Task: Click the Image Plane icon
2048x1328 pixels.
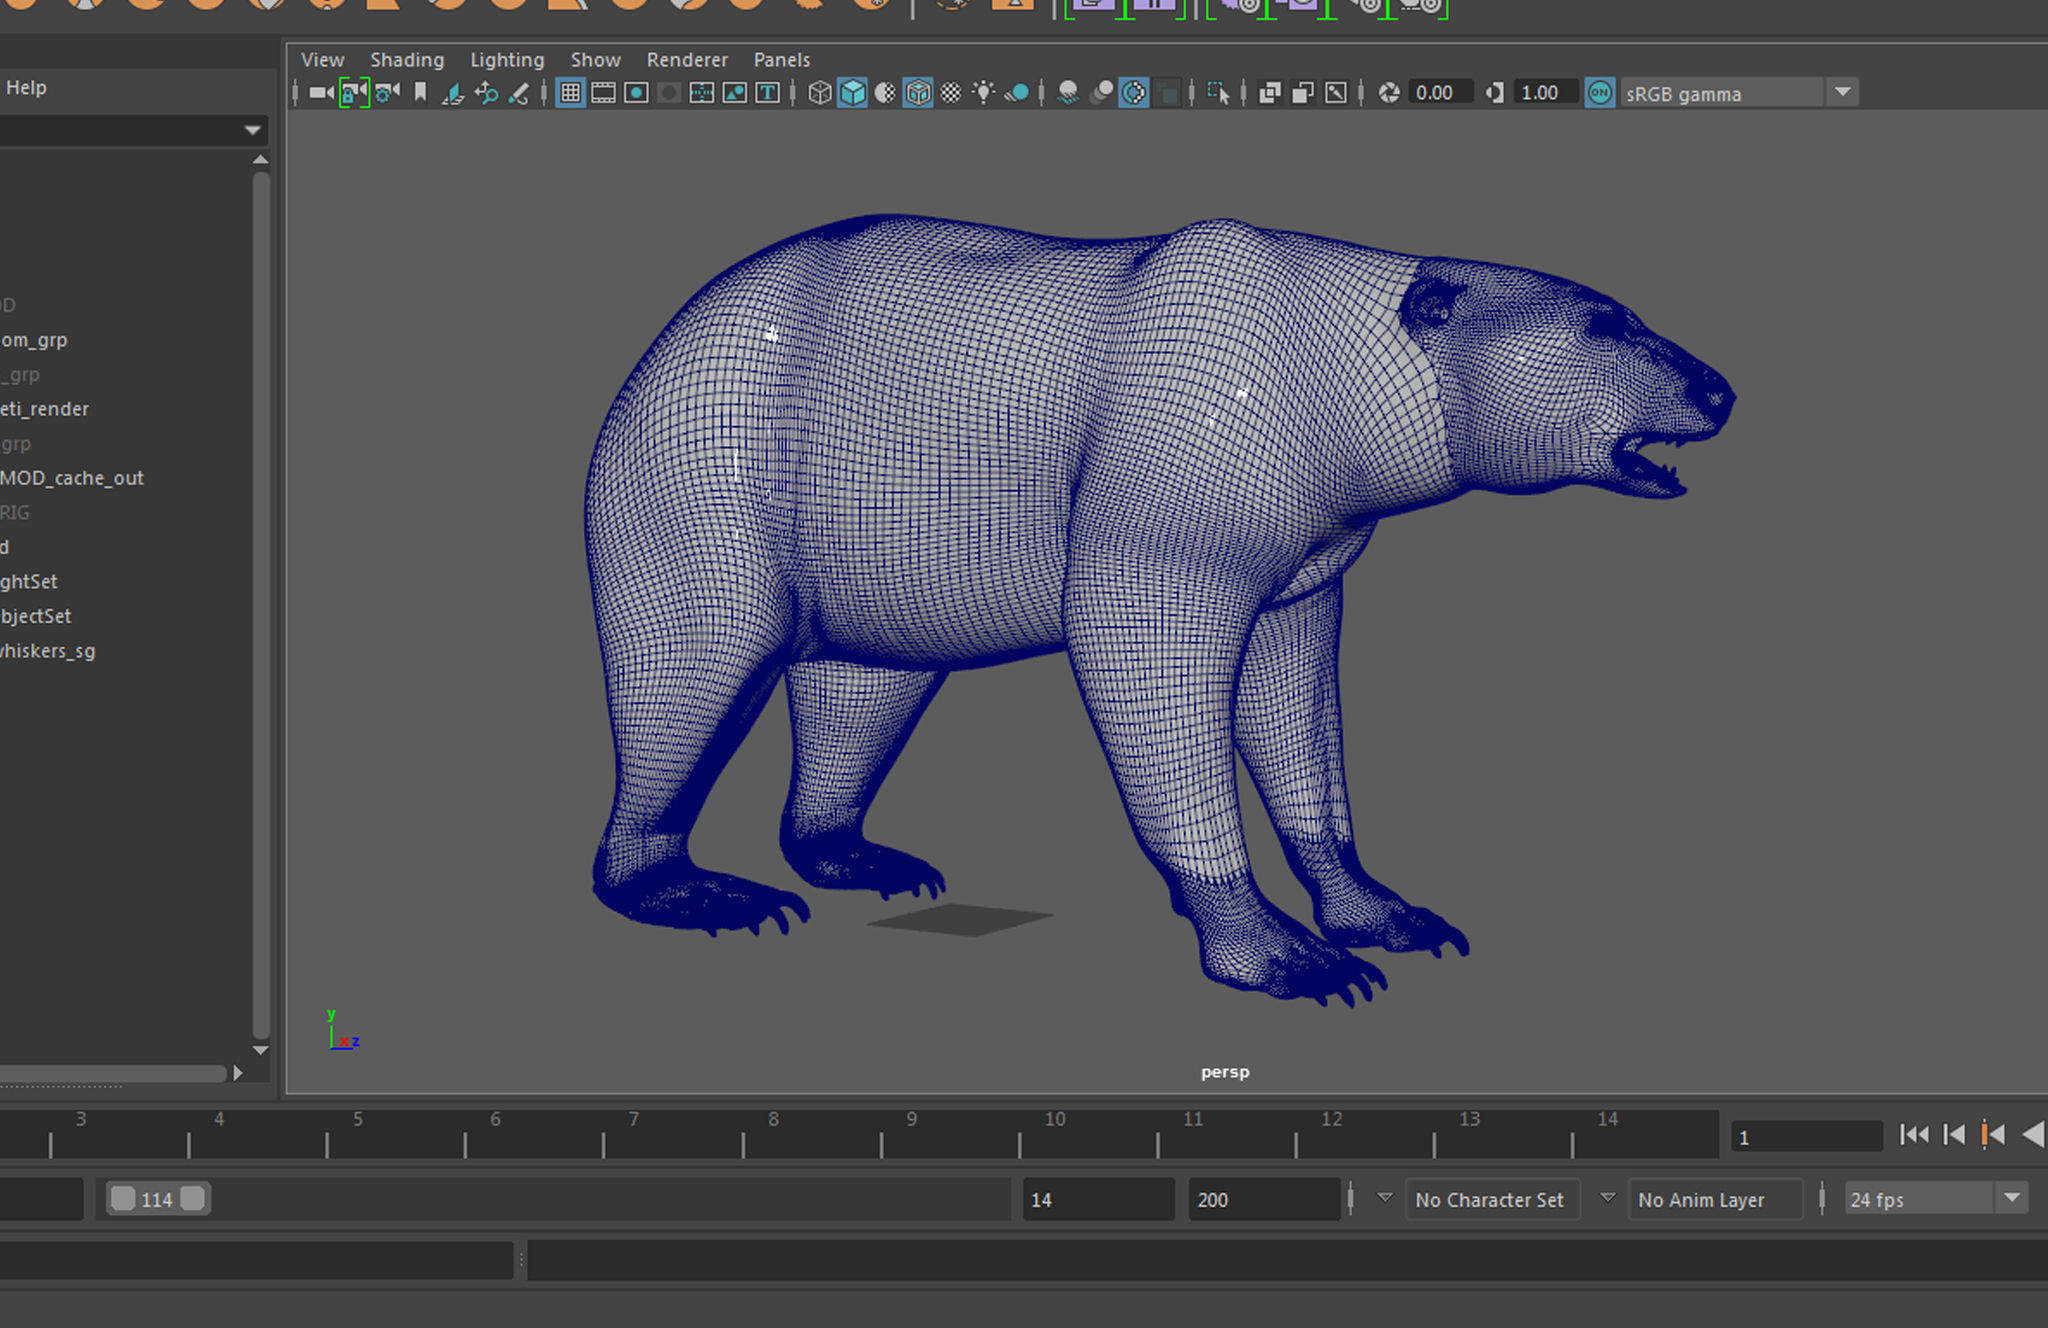Action: click(453, 93)
